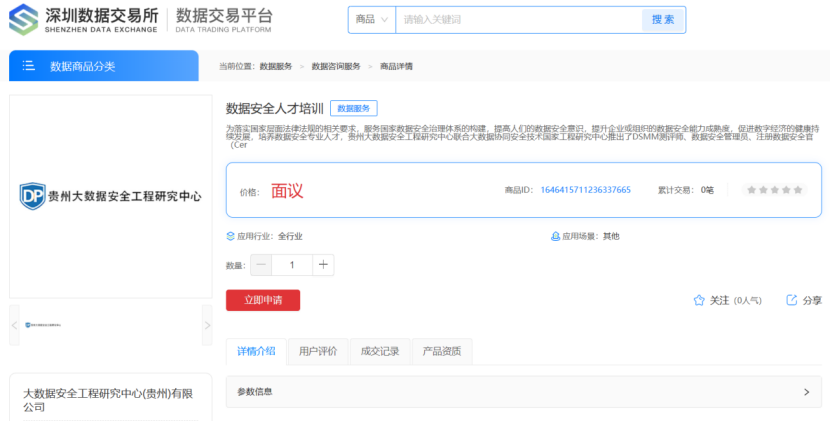Viewport: 830px width, 422px height.
Task: Click the 应用行业 layers icon
Action: coord(230,236)
